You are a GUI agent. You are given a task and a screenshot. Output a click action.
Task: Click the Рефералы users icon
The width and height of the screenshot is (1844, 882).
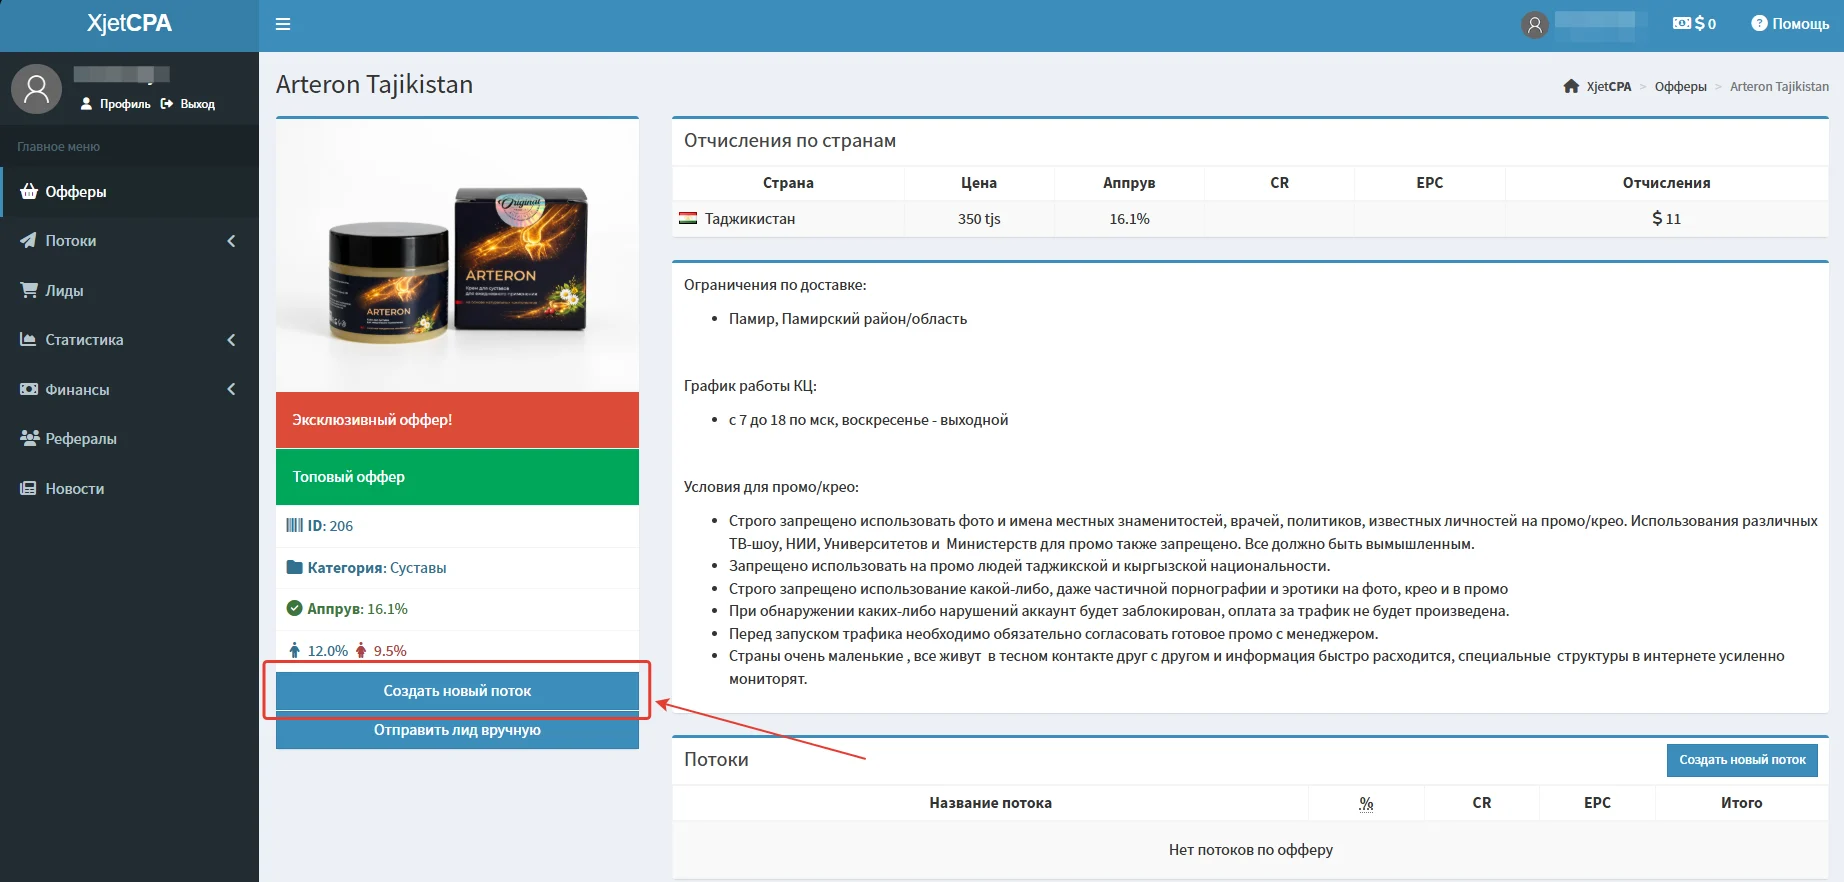[29, 438]
